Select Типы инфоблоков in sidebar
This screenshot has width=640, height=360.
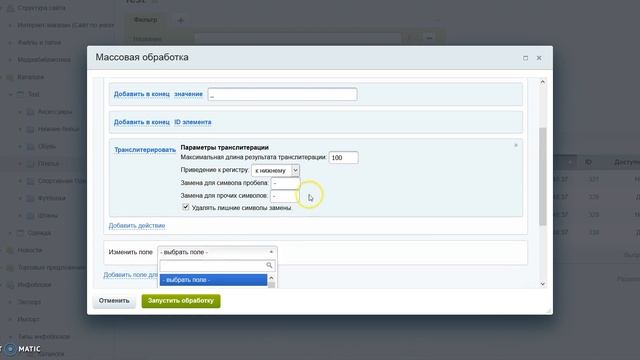tap(44, 337)
